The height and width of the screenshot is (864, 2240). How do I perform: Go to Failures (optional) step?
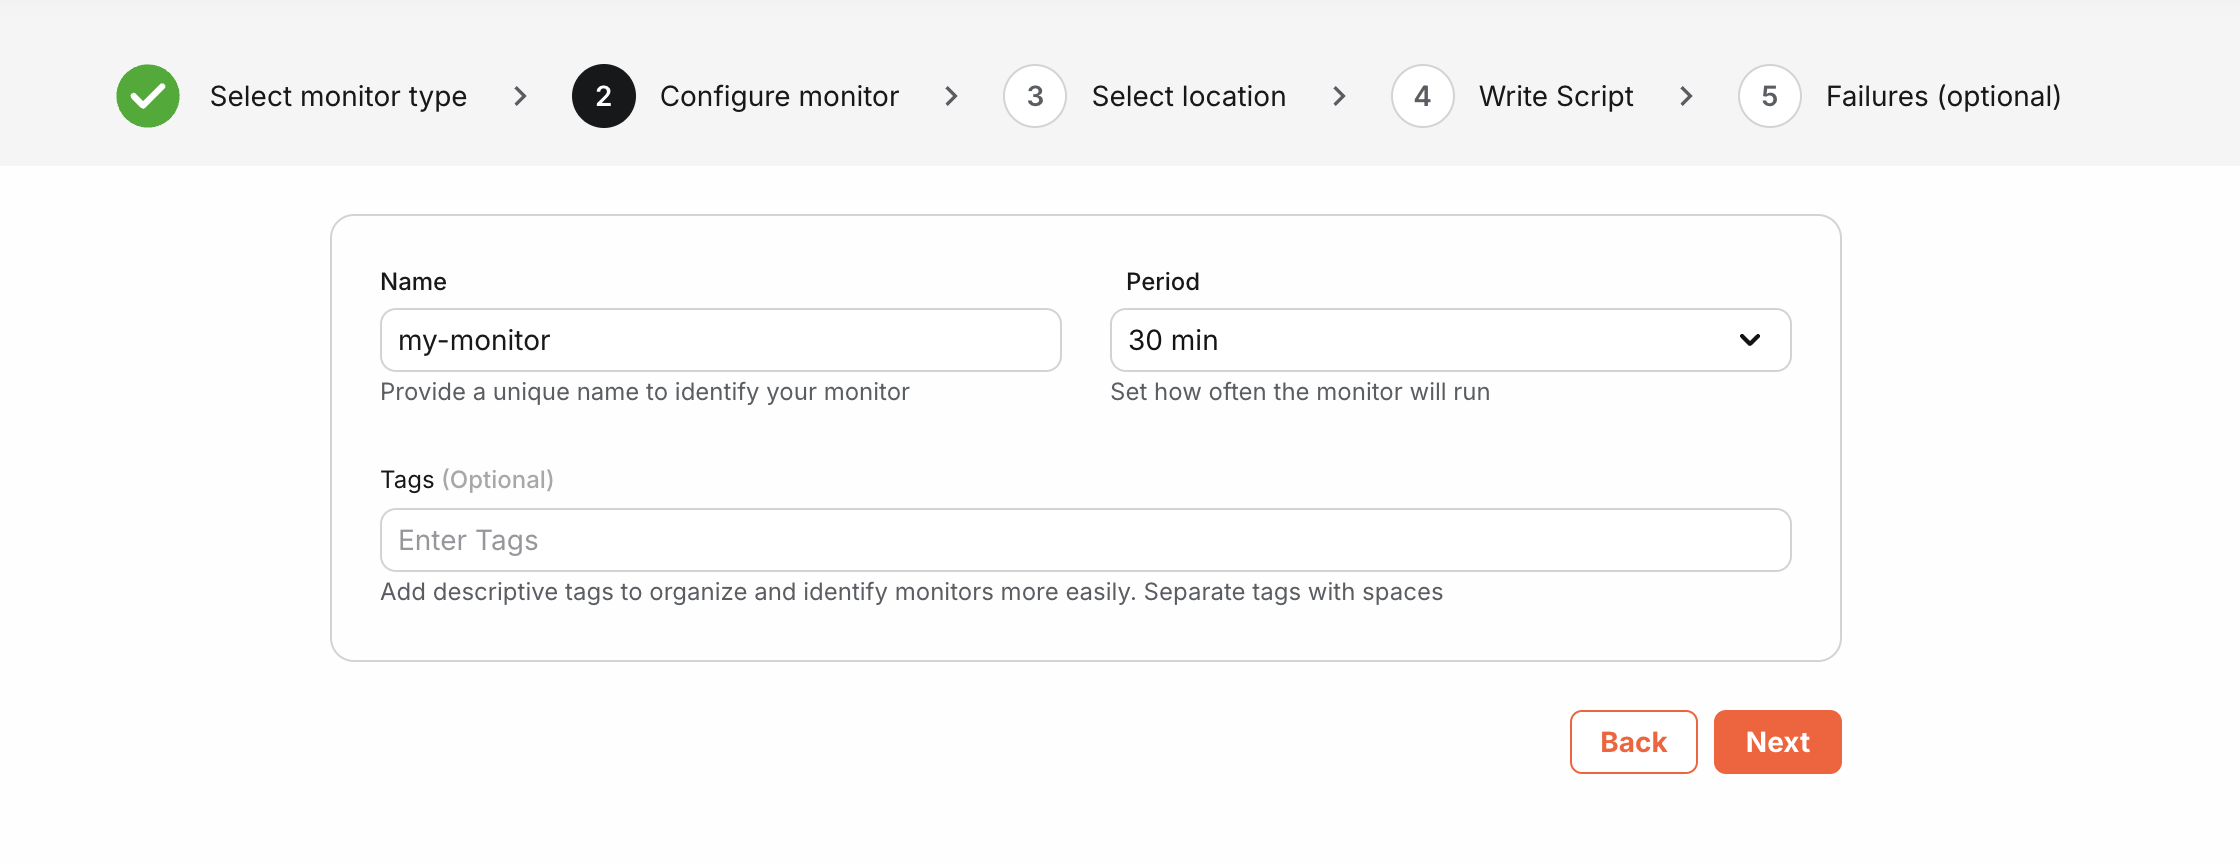1943,96
